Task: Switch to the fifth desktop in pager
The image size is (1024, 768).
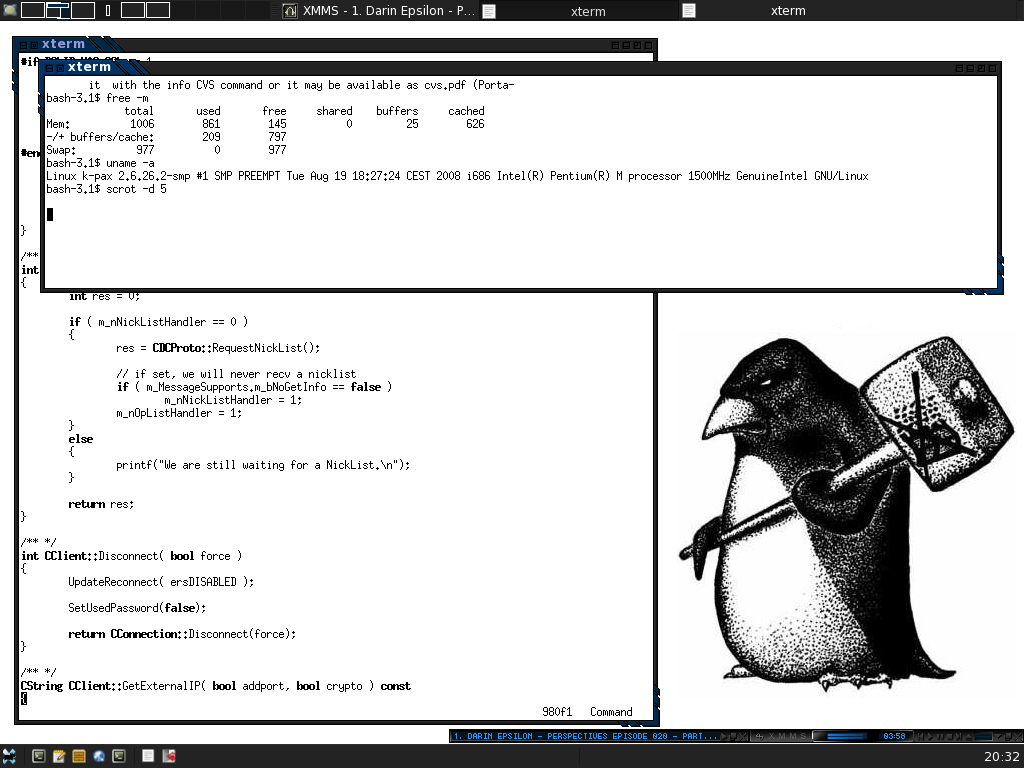Action: tap(133, 10)
